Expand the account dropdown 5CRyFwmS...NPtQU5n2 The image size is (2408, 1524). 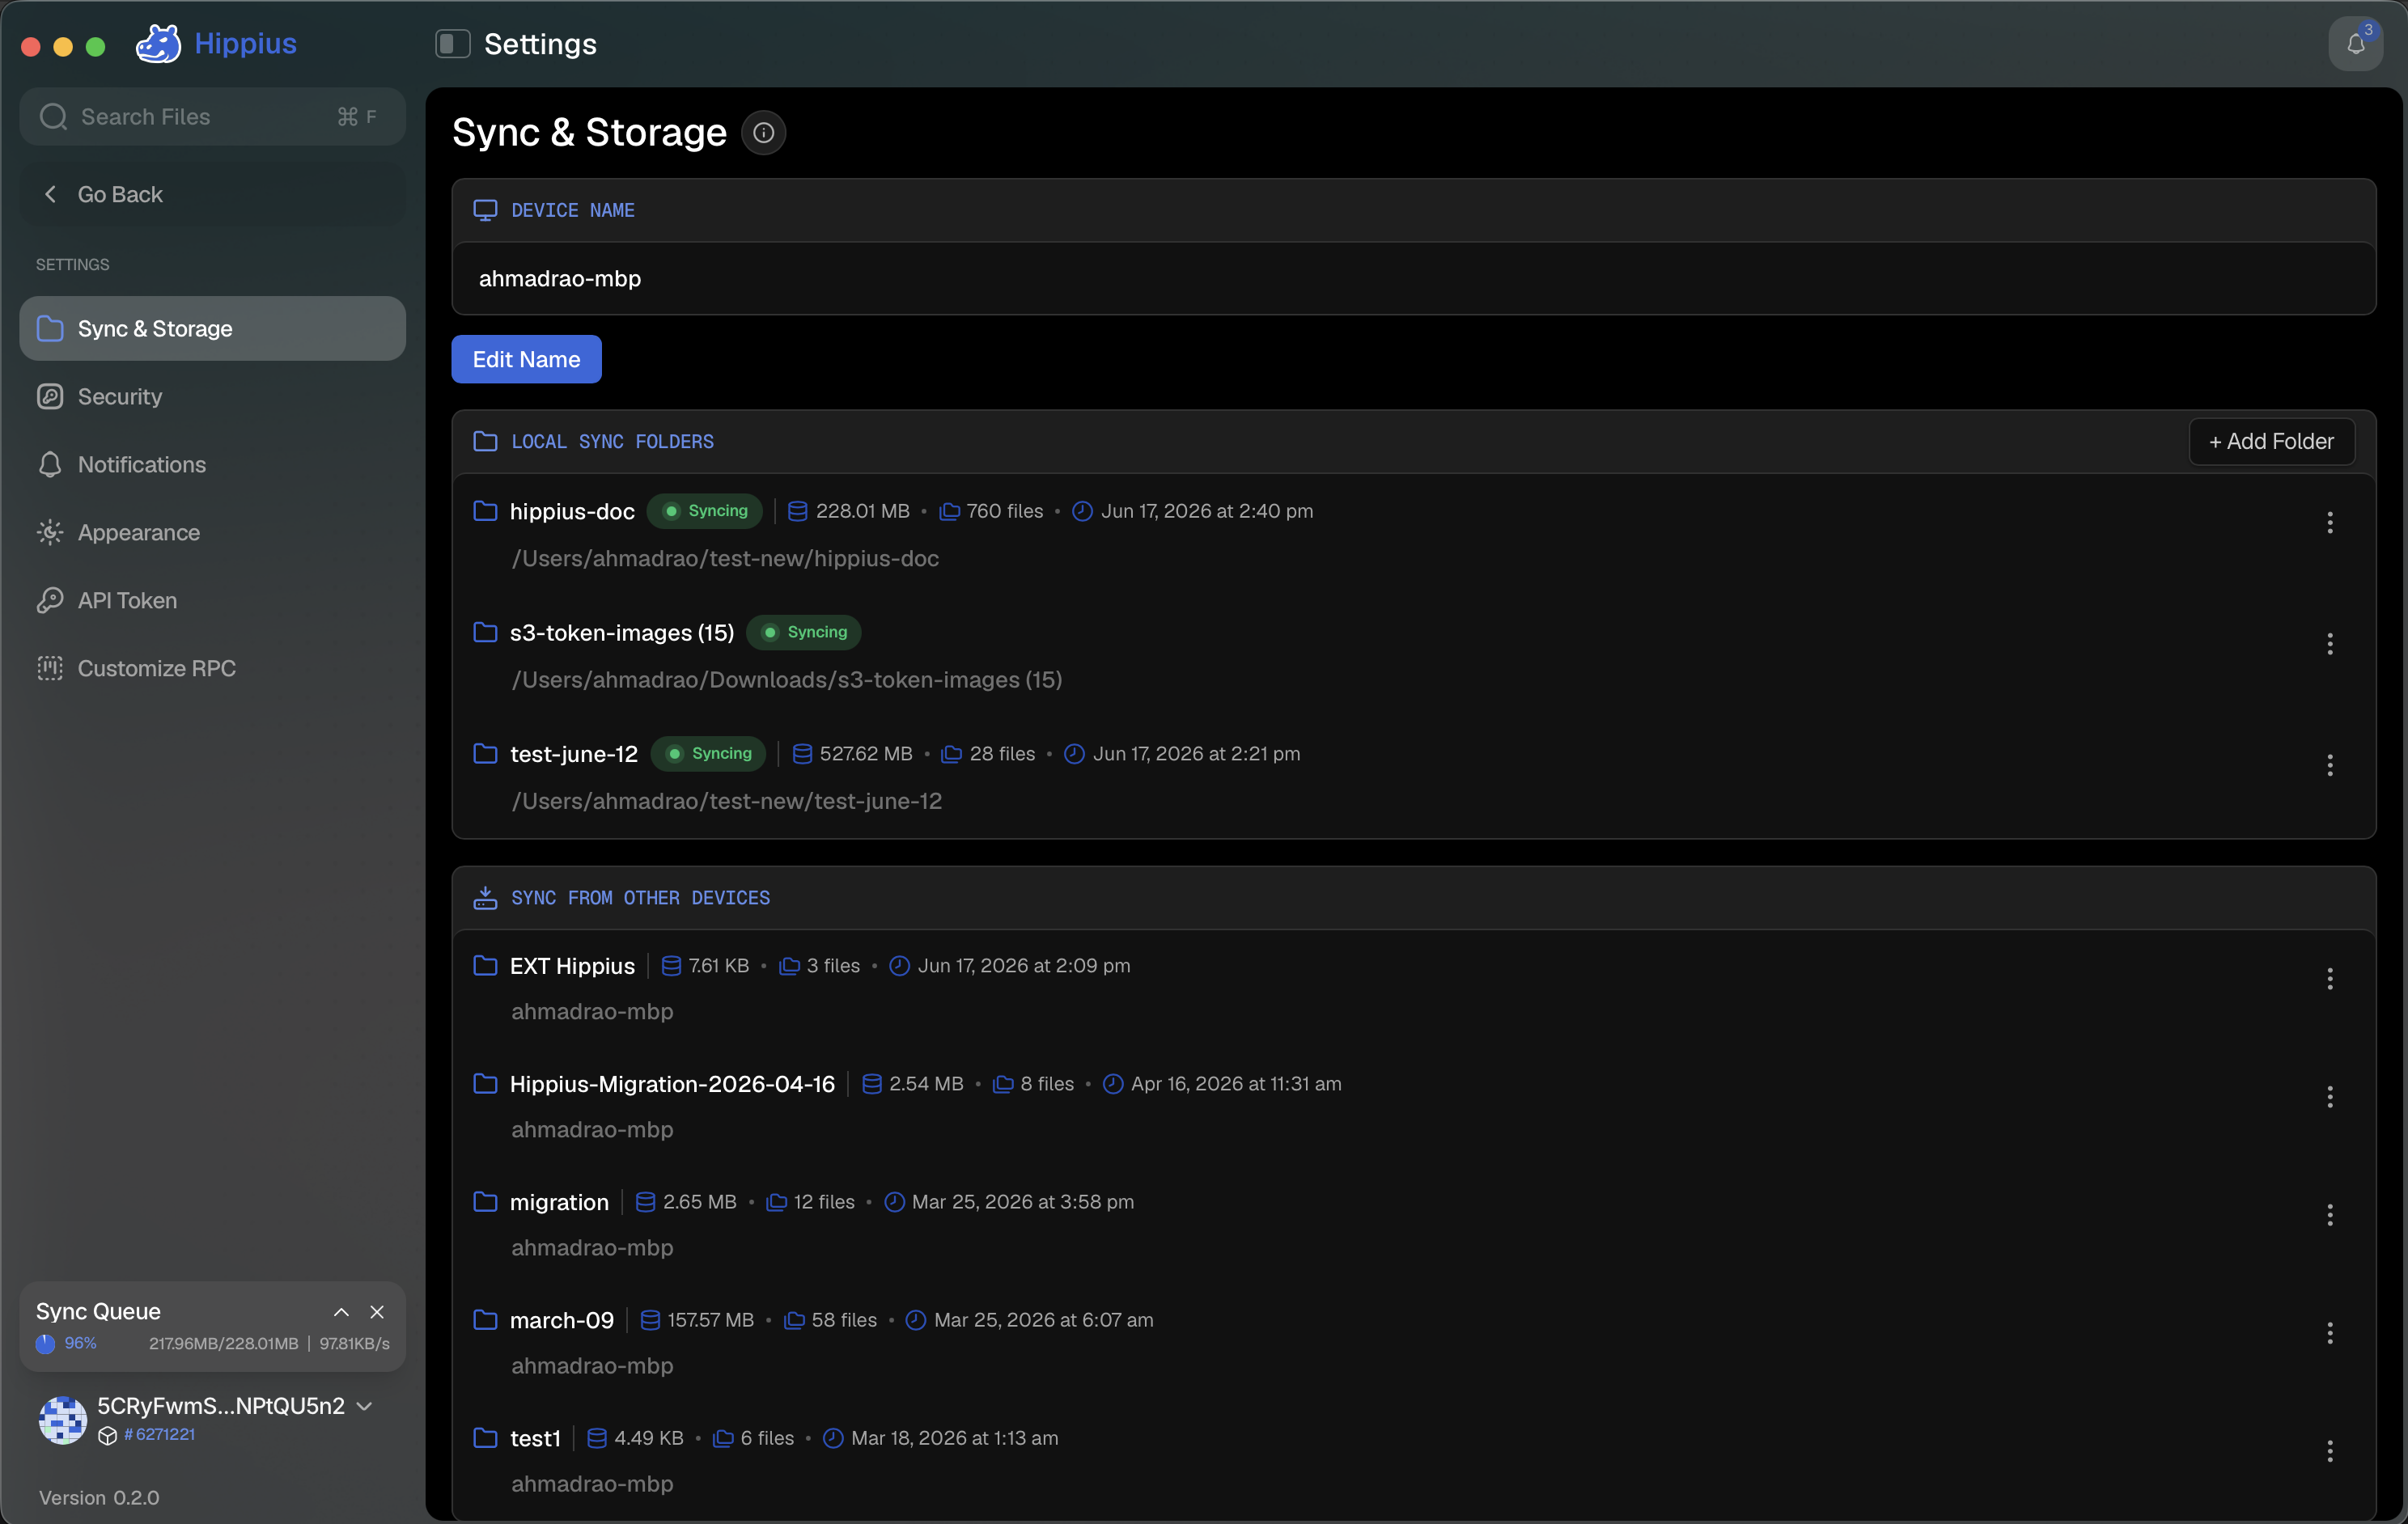tap(365, 1405)
